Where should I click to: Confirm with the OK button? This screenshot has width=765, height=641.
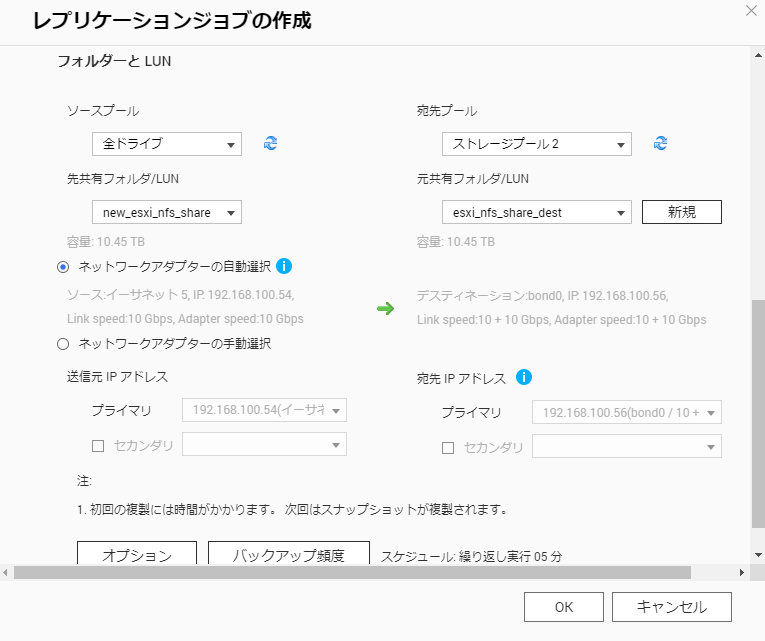coord(564,607)
